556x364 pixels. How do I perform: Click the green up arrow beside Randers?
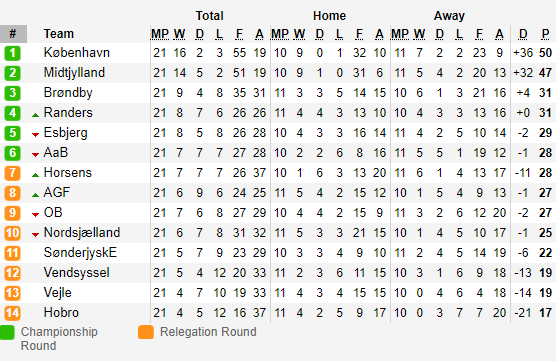(x=35, y=115)
